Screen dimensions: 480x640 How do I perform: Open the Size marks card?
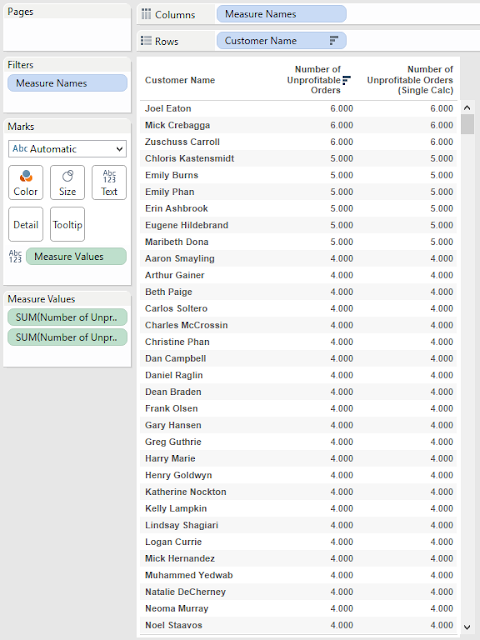tap(67, 182)
